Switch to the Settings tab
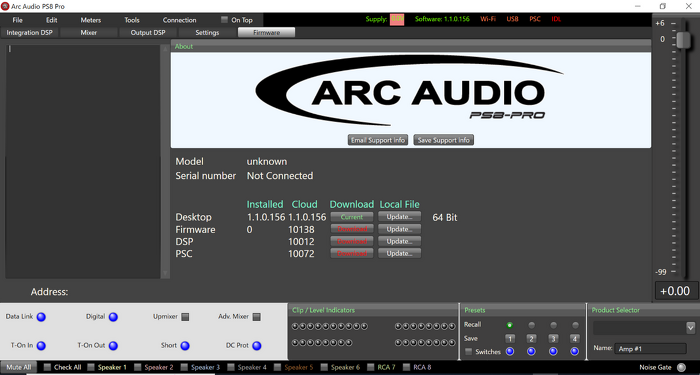Image resolution: width=700 pixels, height=375 pixels. point(207,33)
